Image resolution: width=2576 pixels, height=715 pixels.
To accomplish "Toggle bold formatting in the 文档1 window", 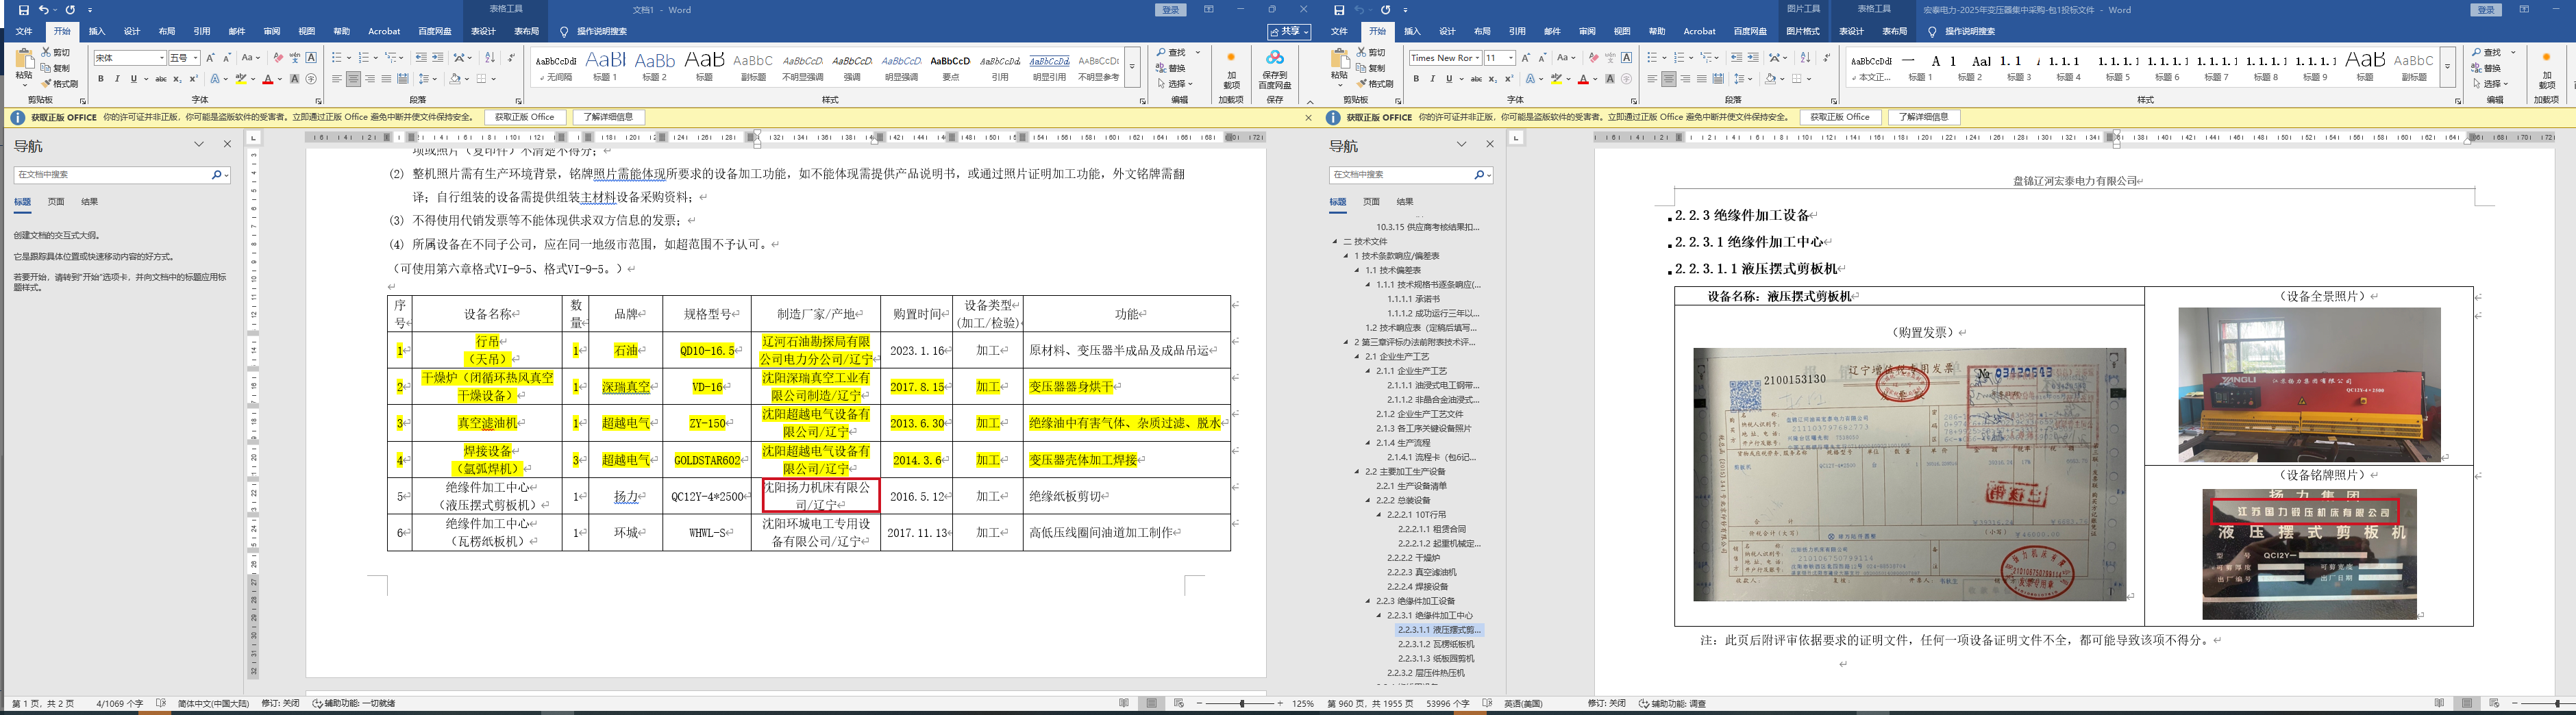I will point(101,79).
